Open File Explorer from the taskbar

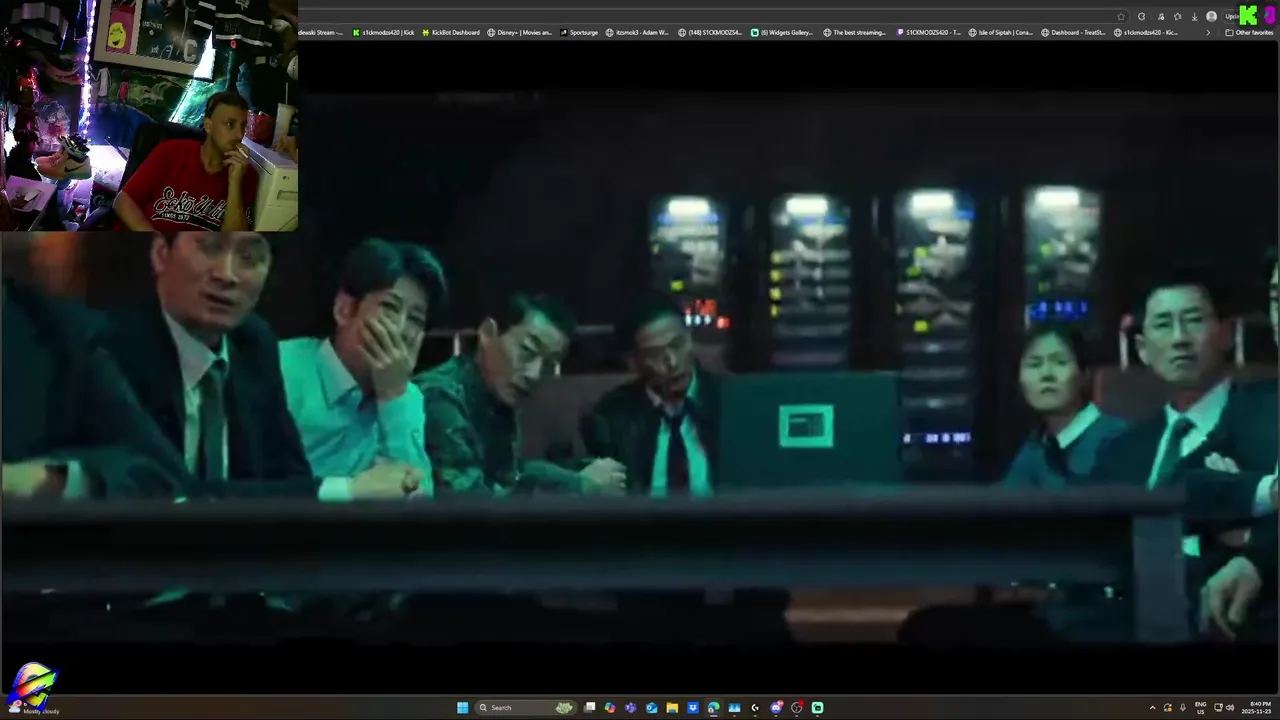(672, 708)
